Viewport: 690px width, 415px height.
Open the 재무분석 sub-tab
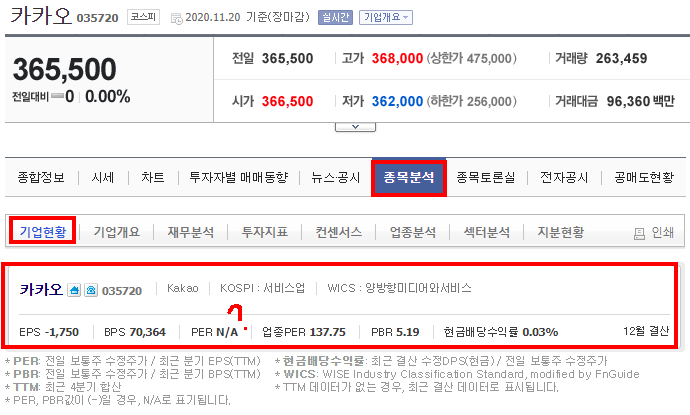[191, 231]
